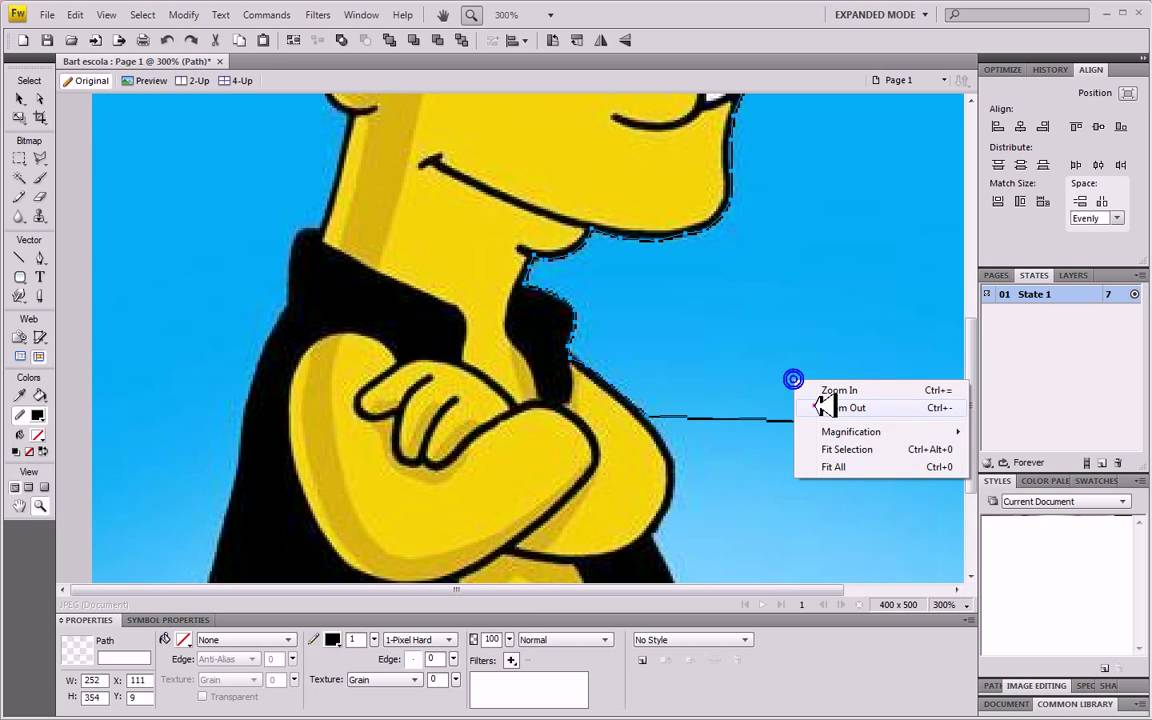1152x720 pixels.
Task: Click Add filters plus button
Action: click(x=511, y=660)
